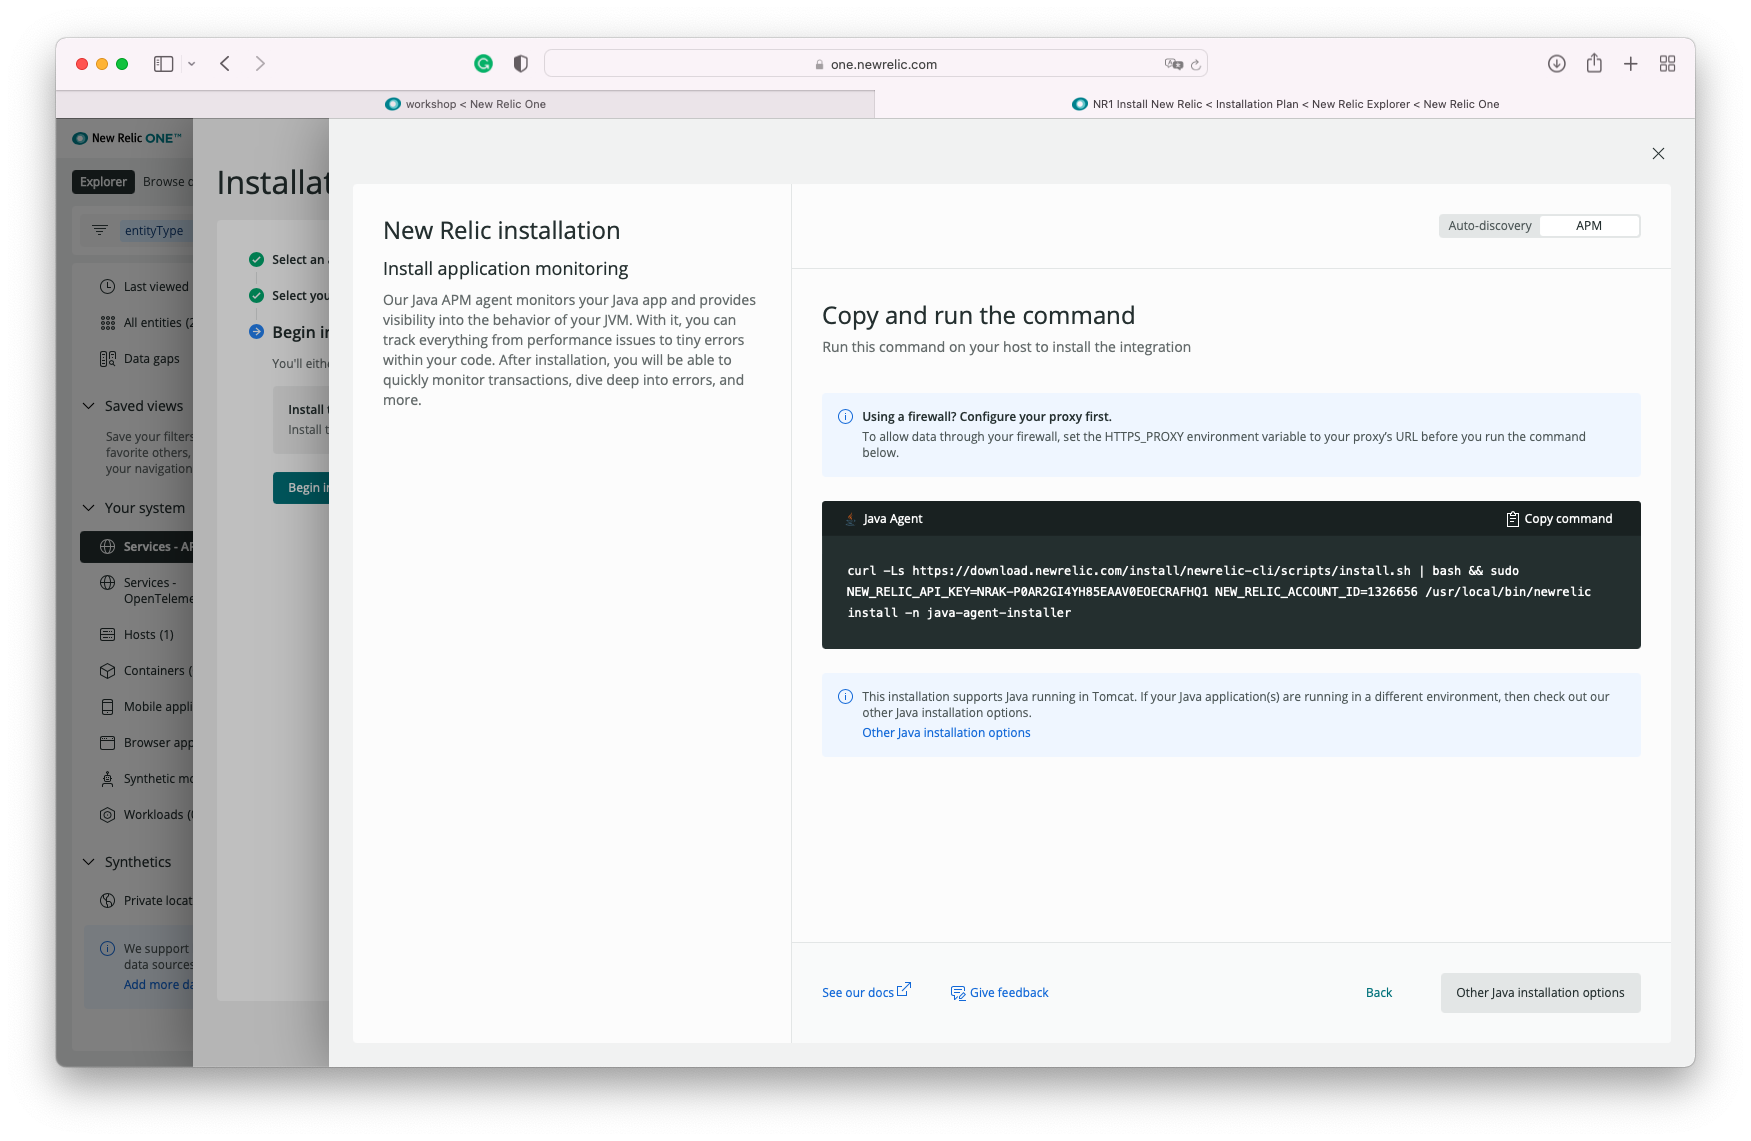Click the green checkmark next to Select your
The image size is (1751, 1141).
pos(256,296)
